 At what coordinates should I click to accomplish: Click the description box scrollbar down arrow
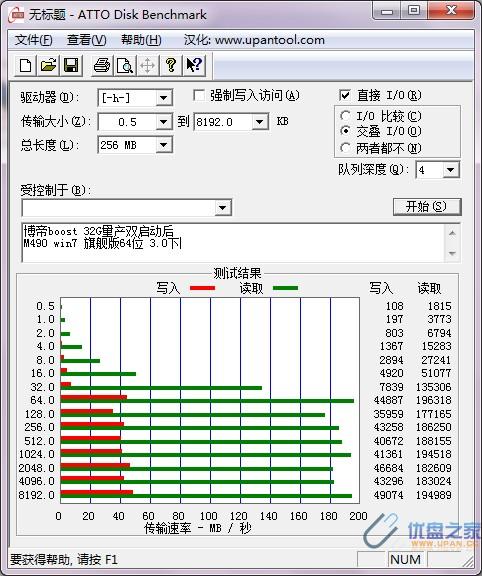coord(452,253)
